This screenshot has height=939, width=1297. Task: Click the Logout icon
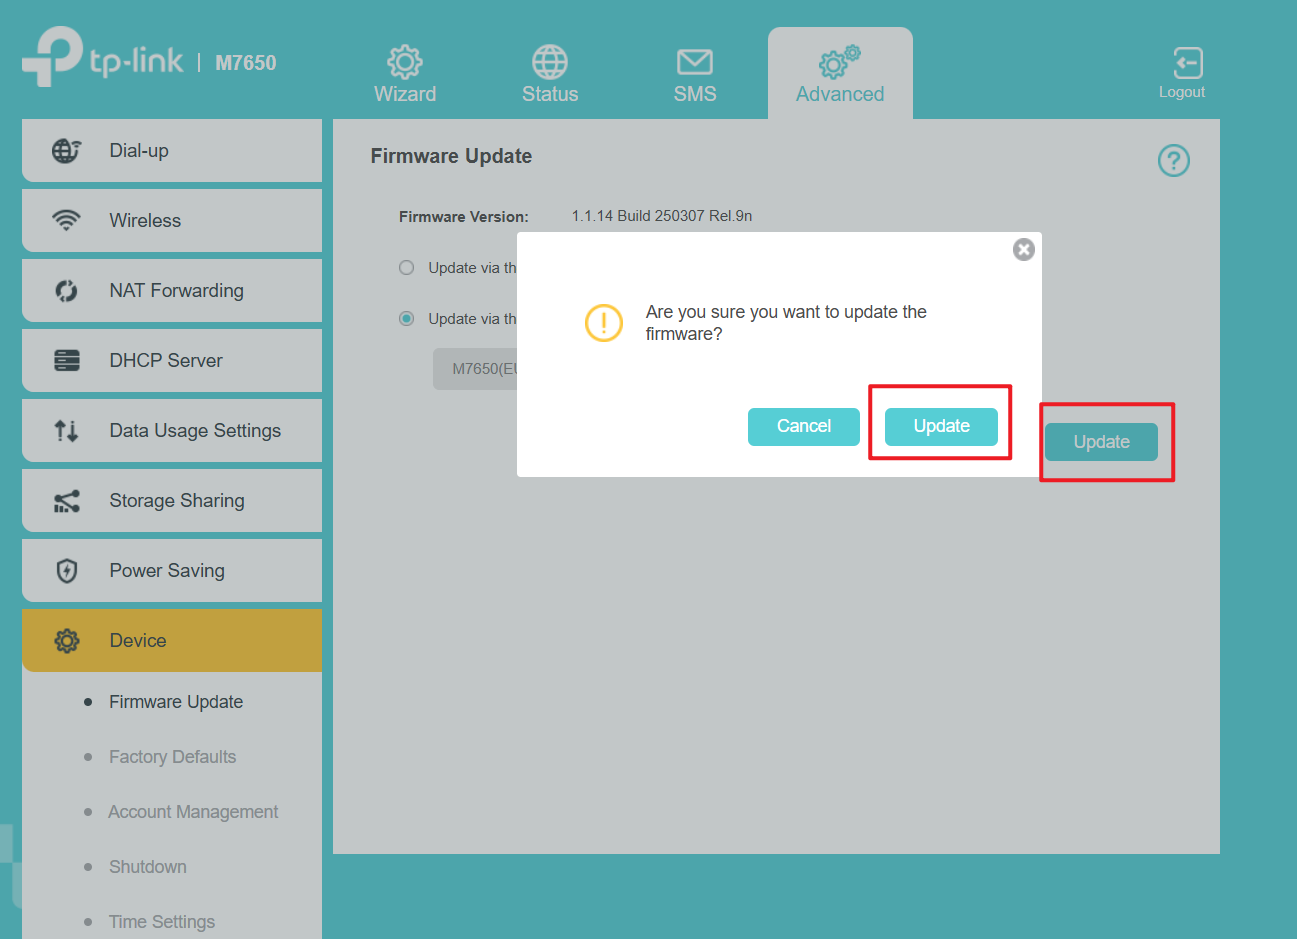pyautogui.click(x=1187, y=64)
